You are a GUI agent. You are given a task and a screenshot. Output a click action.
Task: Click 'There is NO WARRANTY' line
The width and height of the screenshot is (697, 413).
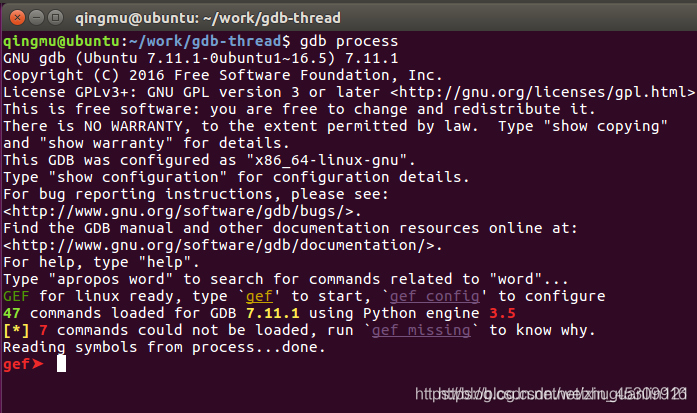pos(335,126)
